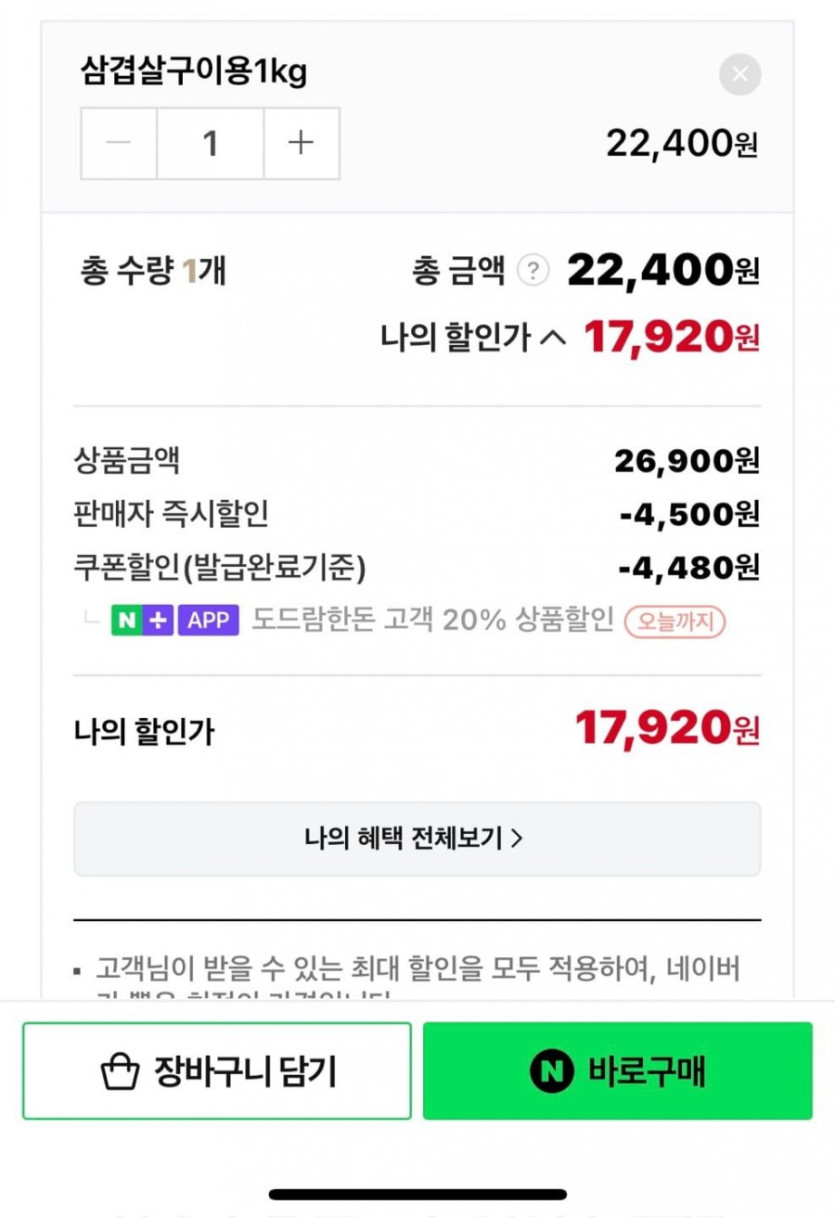Tap the 쿠폰할인(발급완료기준) row label
The width and height of the screenshot is (835, 1218).
220,568
